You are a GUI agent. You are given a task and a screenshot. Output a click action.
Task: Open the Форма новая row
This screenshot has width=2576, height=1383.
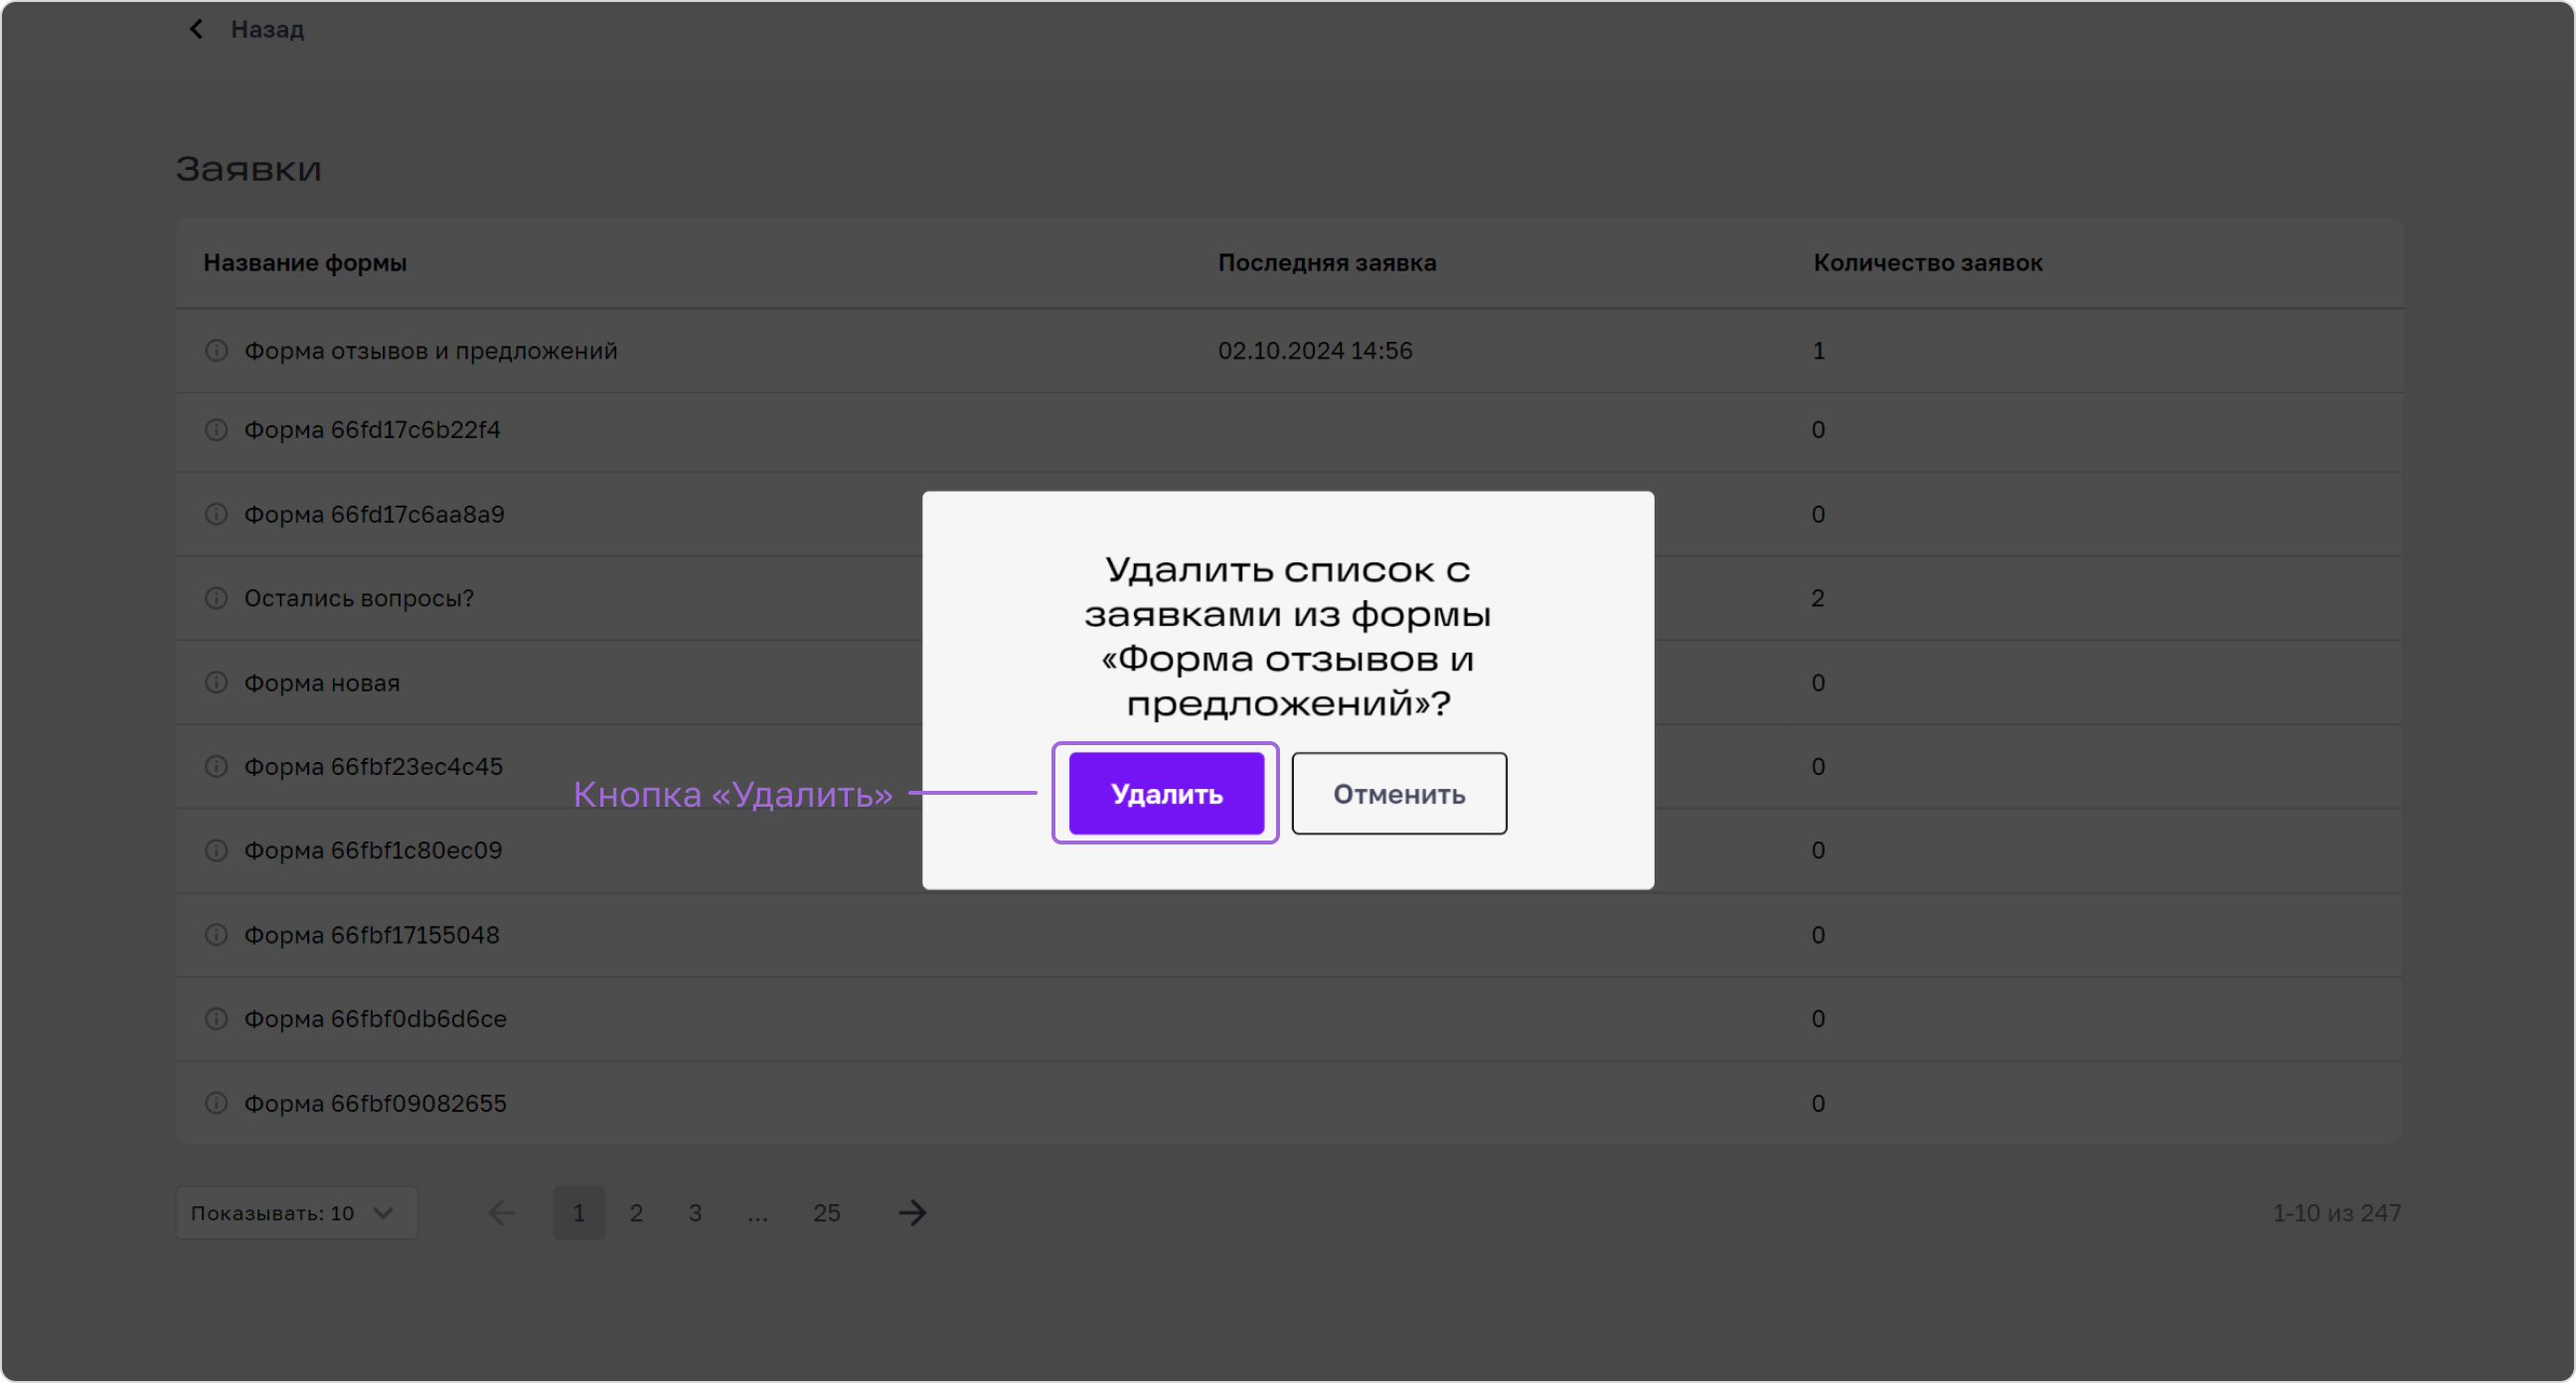1289,682
